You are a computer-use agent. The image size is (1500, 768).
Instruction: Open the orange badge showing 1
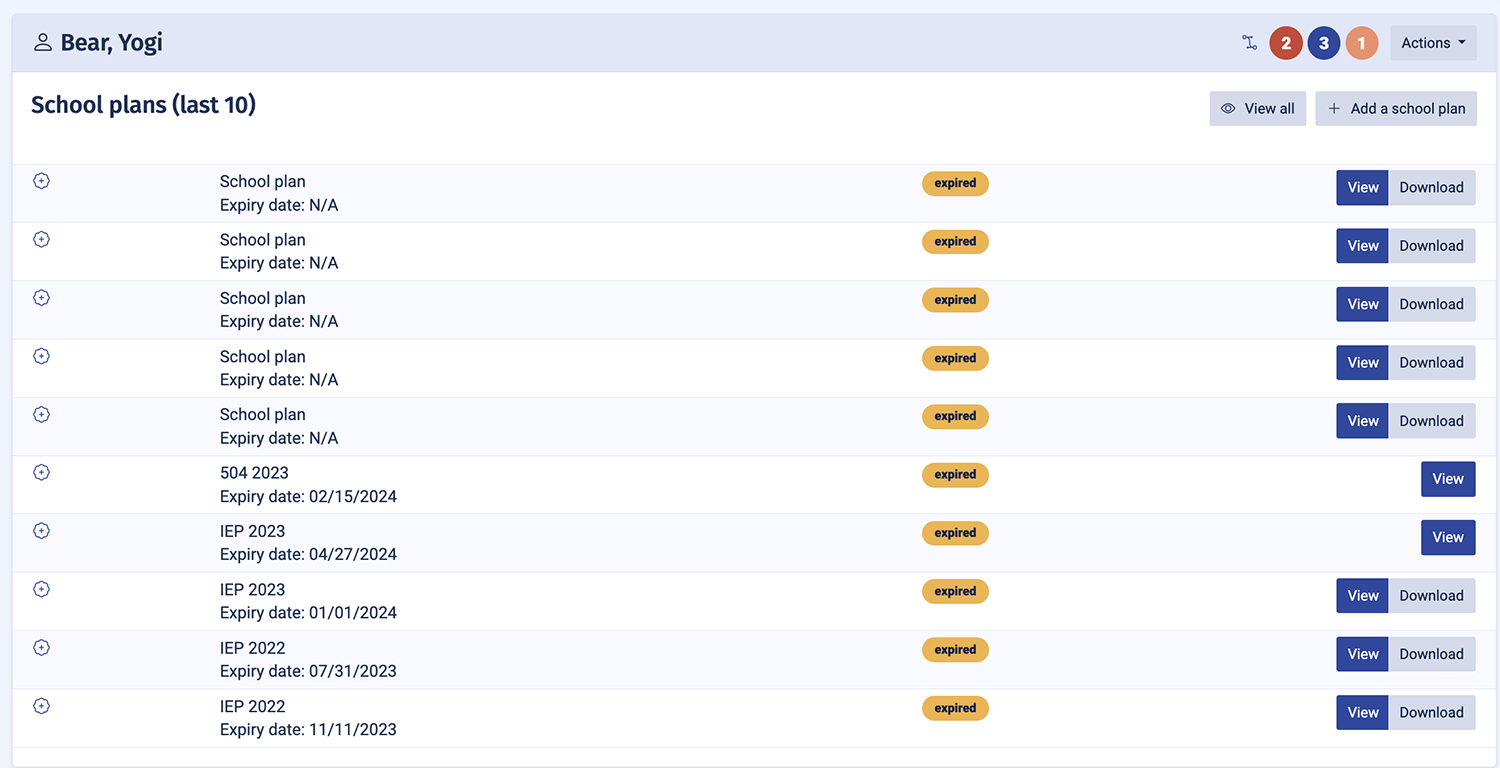[x=1361, y=43]
